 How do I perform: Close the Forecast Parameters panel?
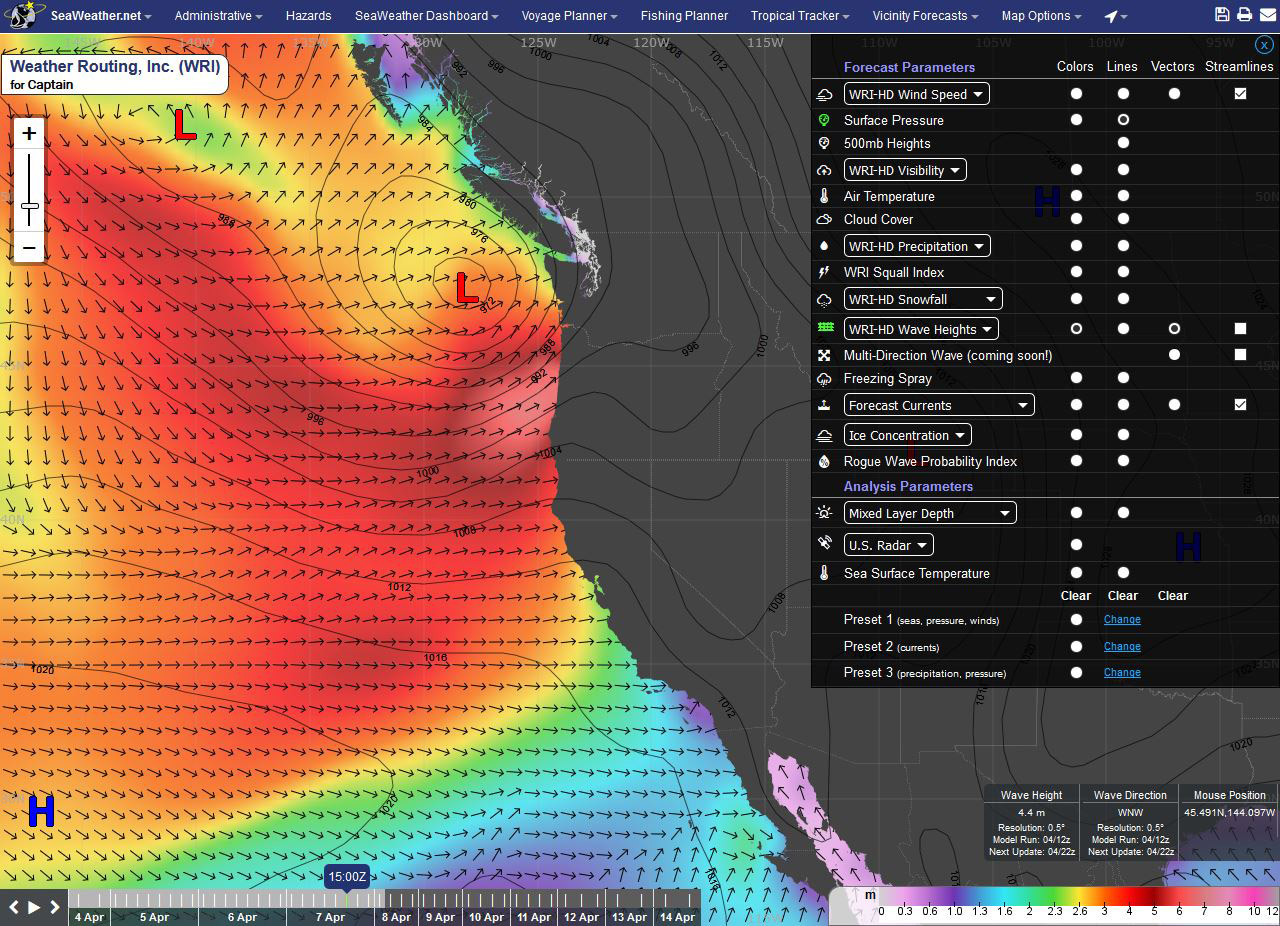point(1264,45)
